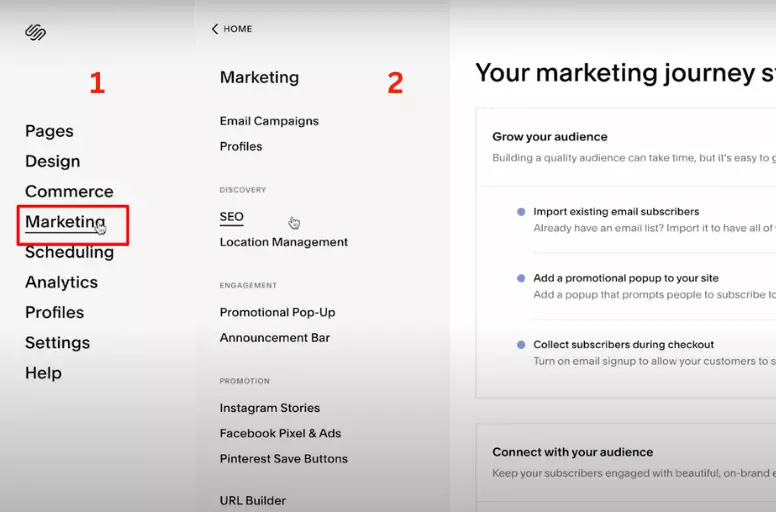This screenshot has height=512, width=776.
Task: Open Design in the main menu
Action: (52, 161)
